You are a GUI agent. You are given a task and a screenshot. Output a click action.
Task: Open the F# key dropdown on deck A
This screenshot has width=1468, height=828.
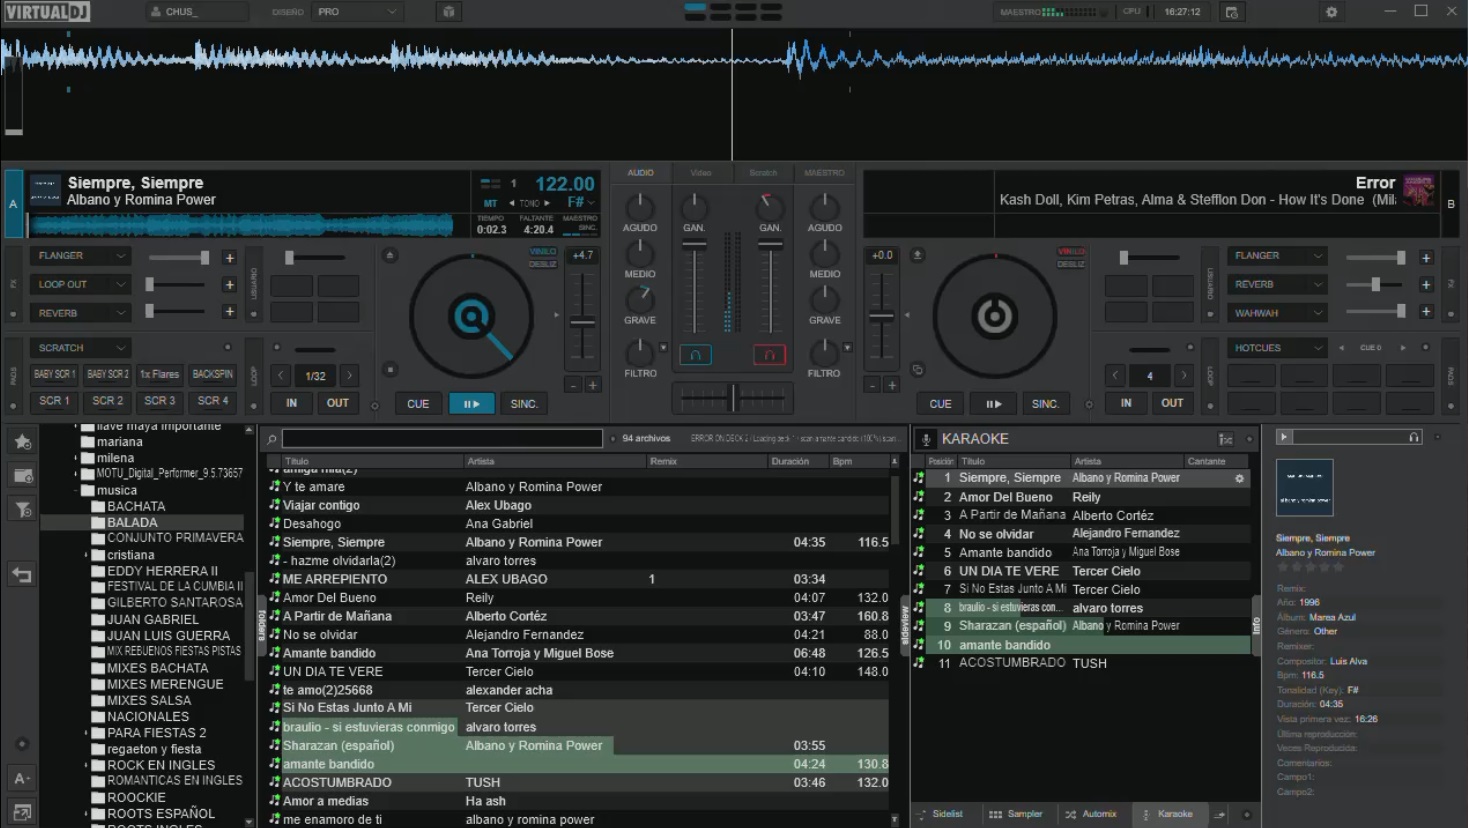[581, 202]
